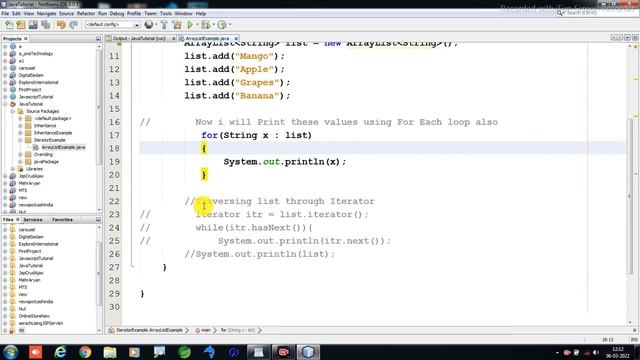The image size is (640, 360).
Task: Click the Profile Project toolbar icon
Action: click(x=222, y=25)
